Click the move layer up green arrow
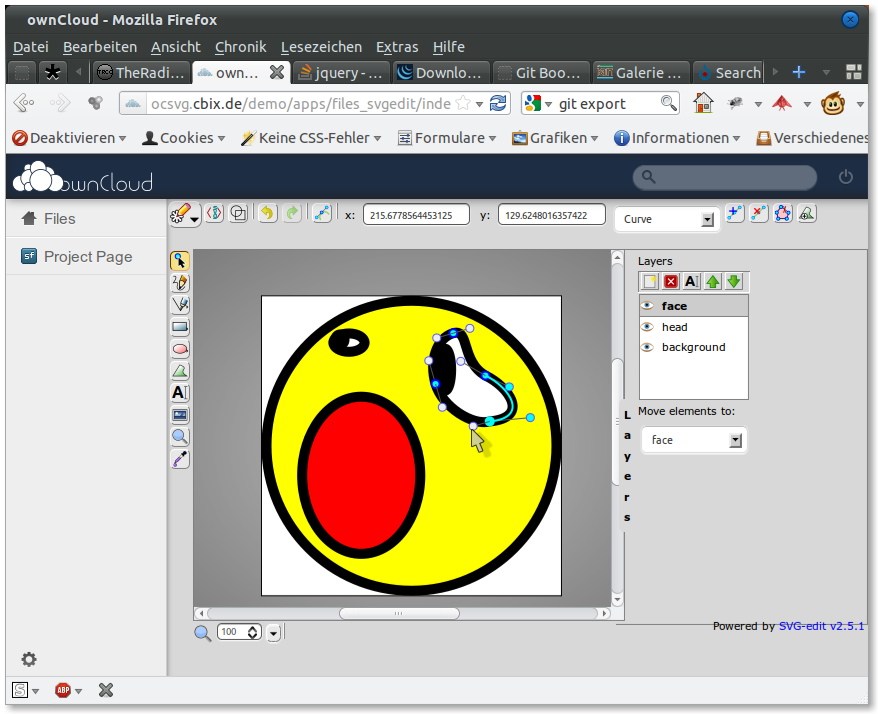The image size is (878, 714). (712, 281)
